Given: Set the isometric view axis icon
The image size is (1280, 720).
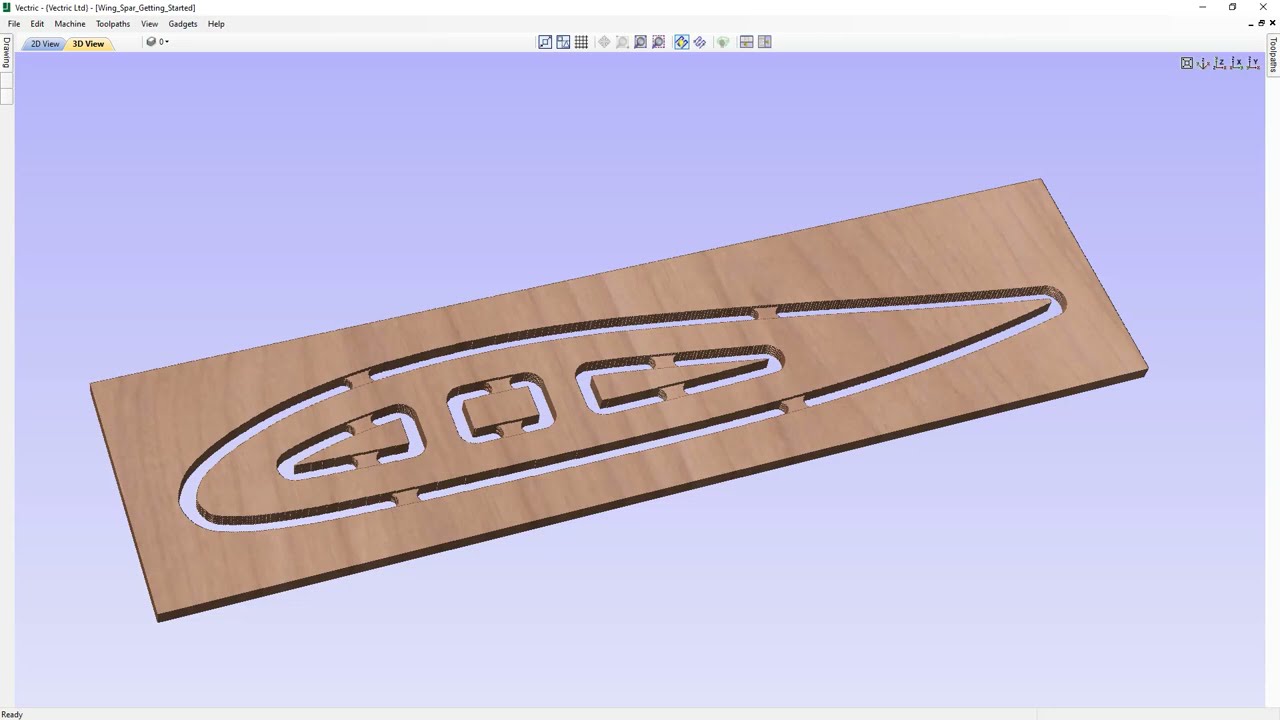Looking at the screenshot, I should pos(1204,63).
